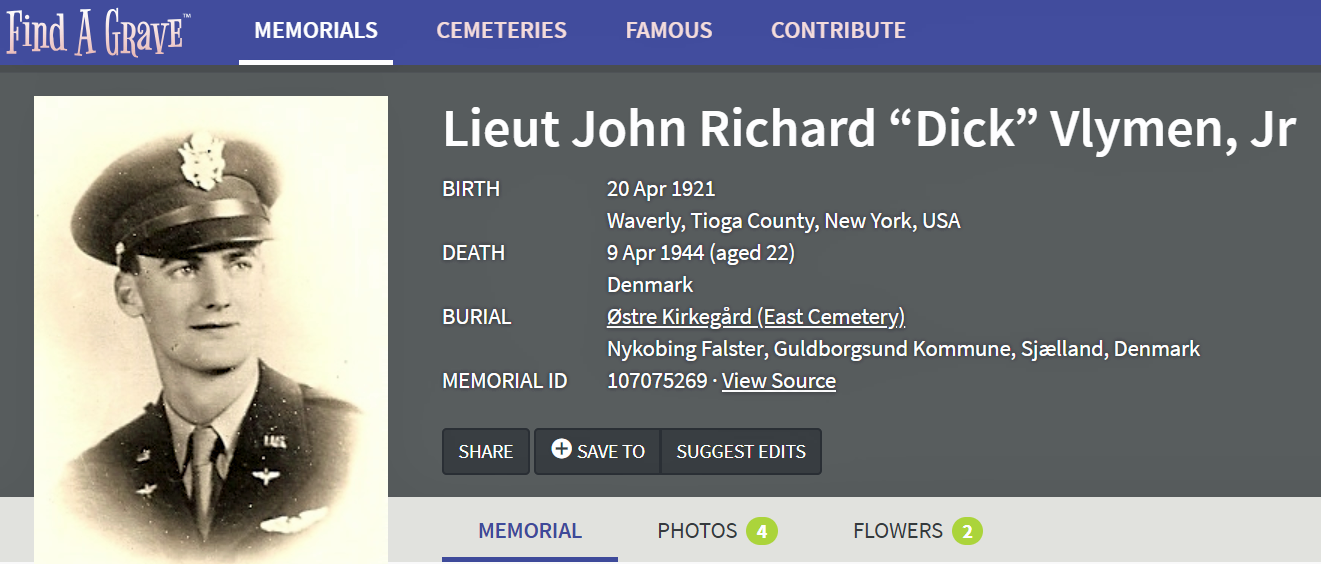Image resolution: width=1321 pixels, height=564 pixels.
Task: Click the plus icon on Save To
Action: pos(562,450)
